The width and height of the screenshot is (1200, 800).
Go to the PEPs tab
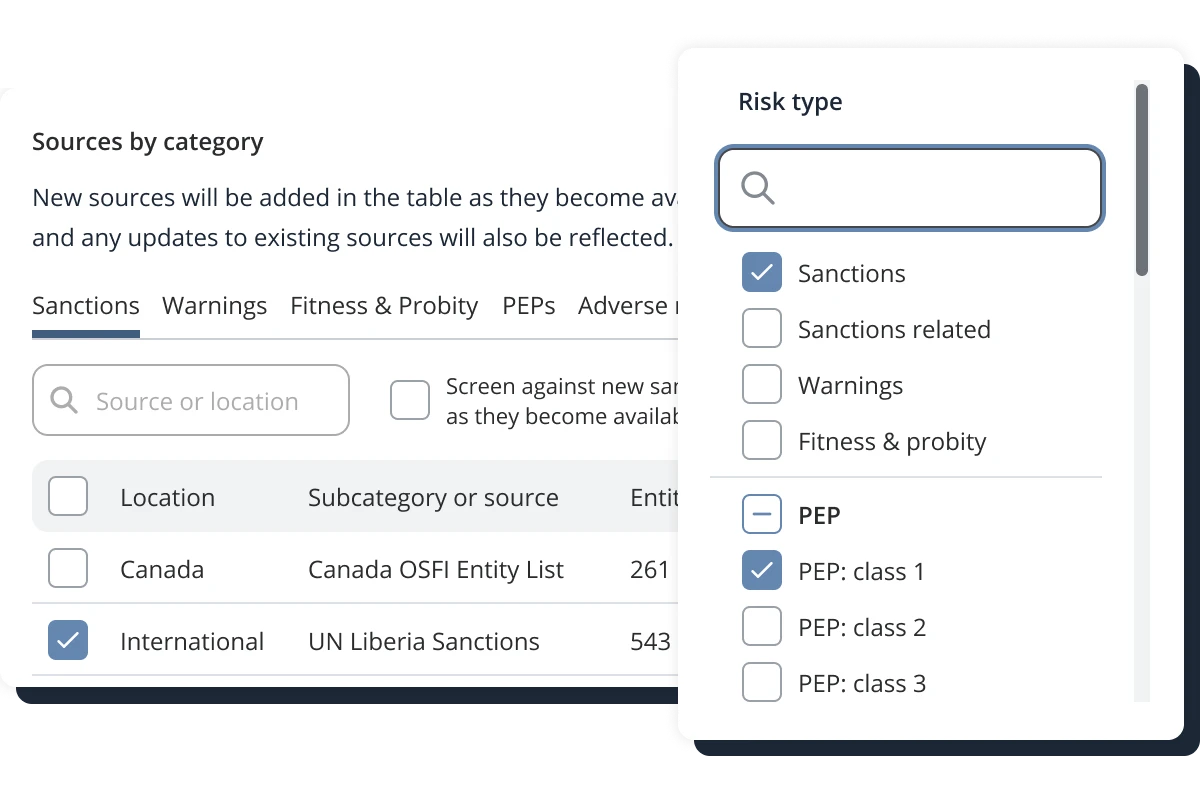(529, 306)
